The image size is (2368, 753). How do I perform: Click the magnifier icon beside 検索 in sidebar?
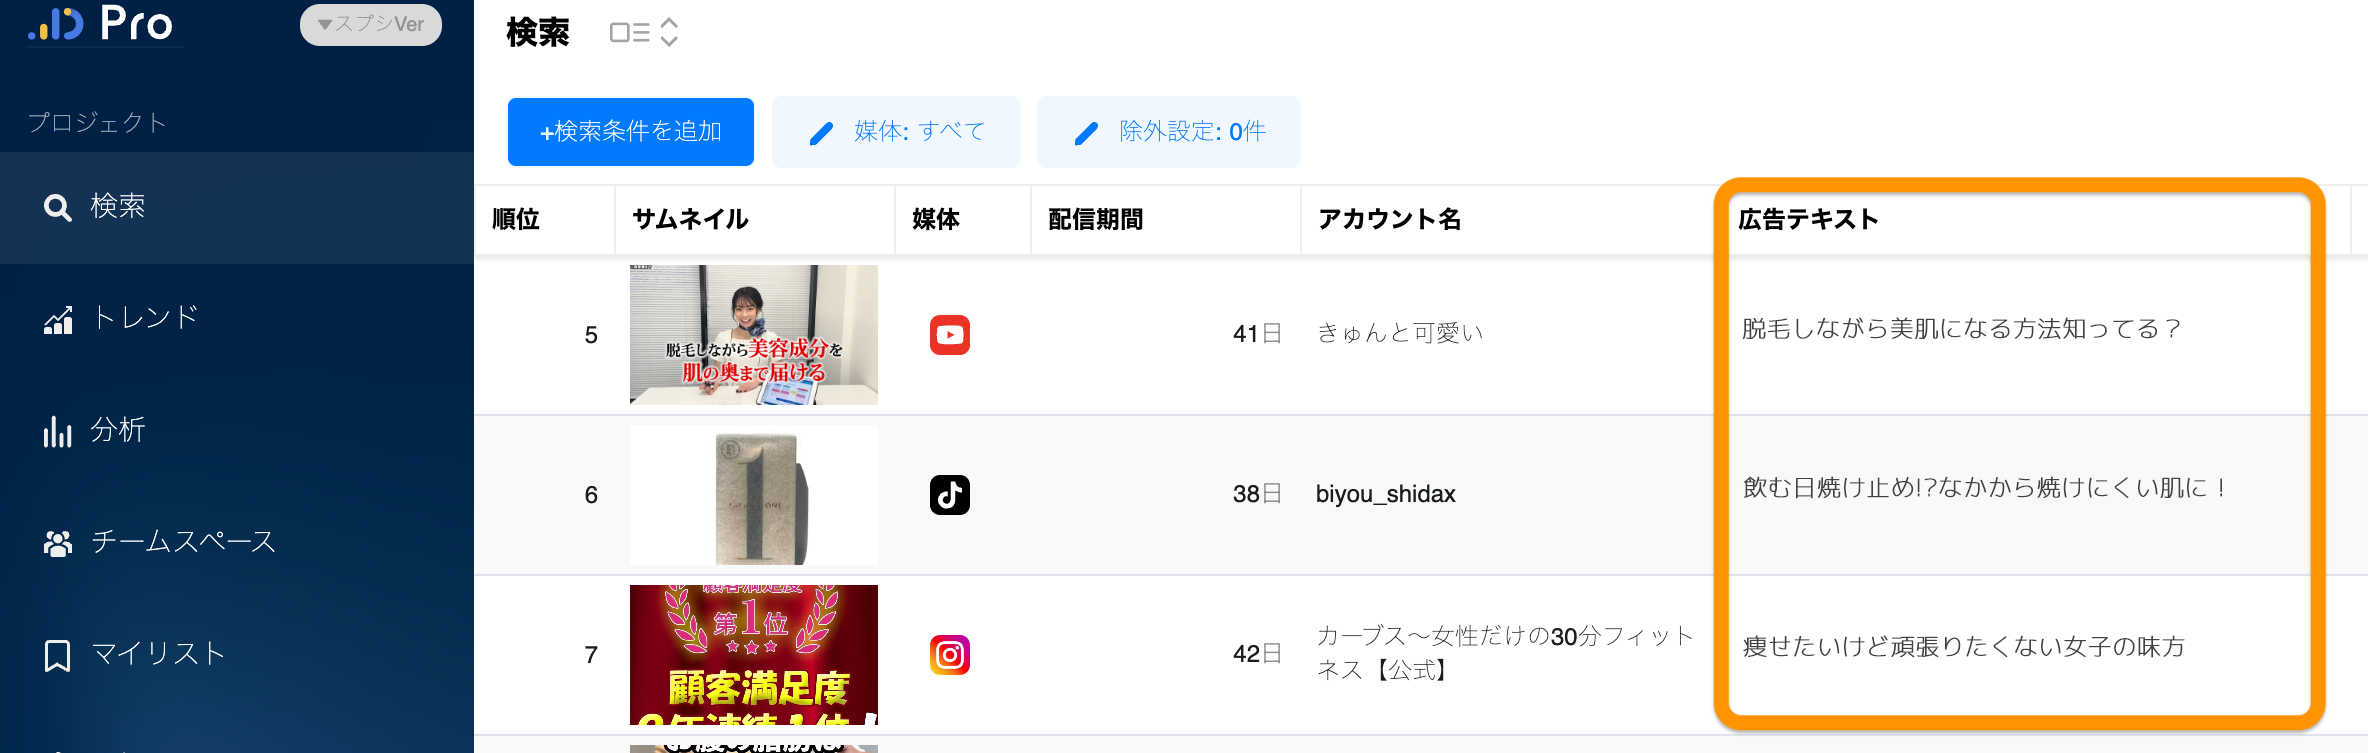pos(57,207)
